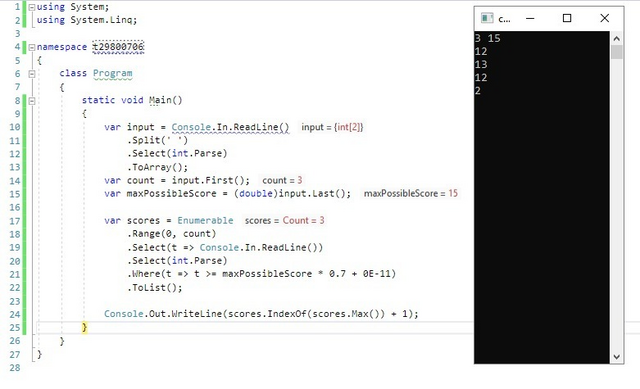Click inside the black console output area

click(542, 225)
